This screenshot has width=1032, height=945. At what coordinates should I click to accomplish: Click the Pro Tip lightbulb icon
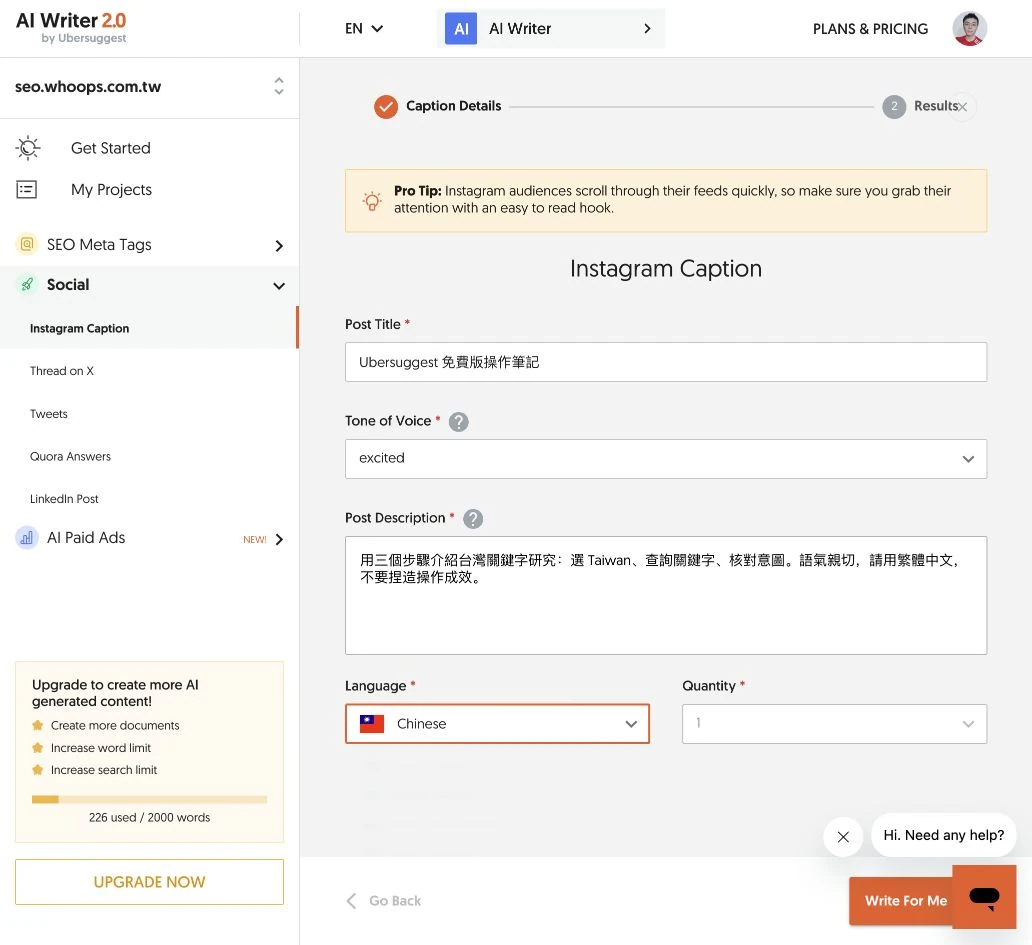click(372, 201)
